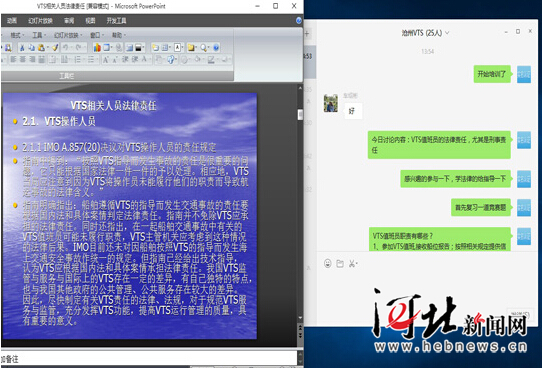Click the sender avatar next to '好' message
This screenshot has width=542, height=368.
pos(331,103)
